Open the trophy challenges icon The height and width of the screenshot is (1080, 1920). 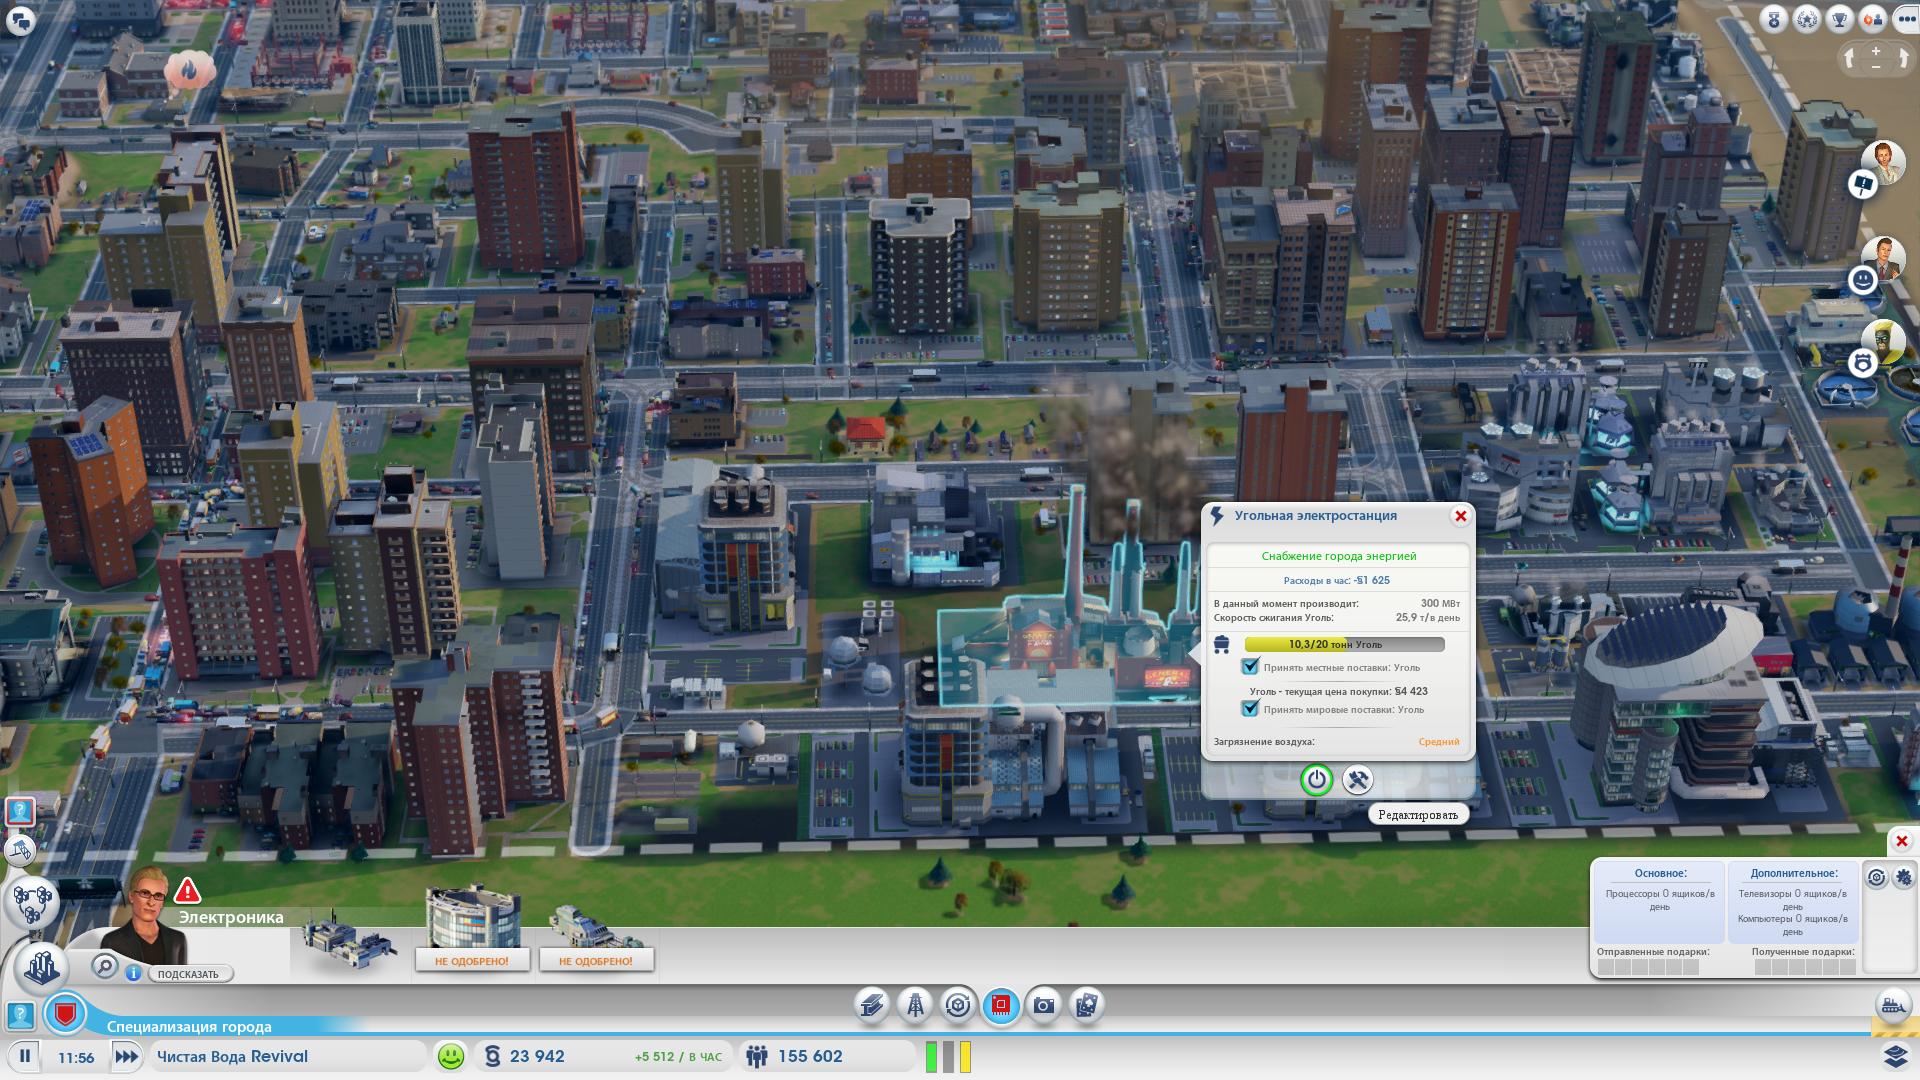(x=1839, y=20)
